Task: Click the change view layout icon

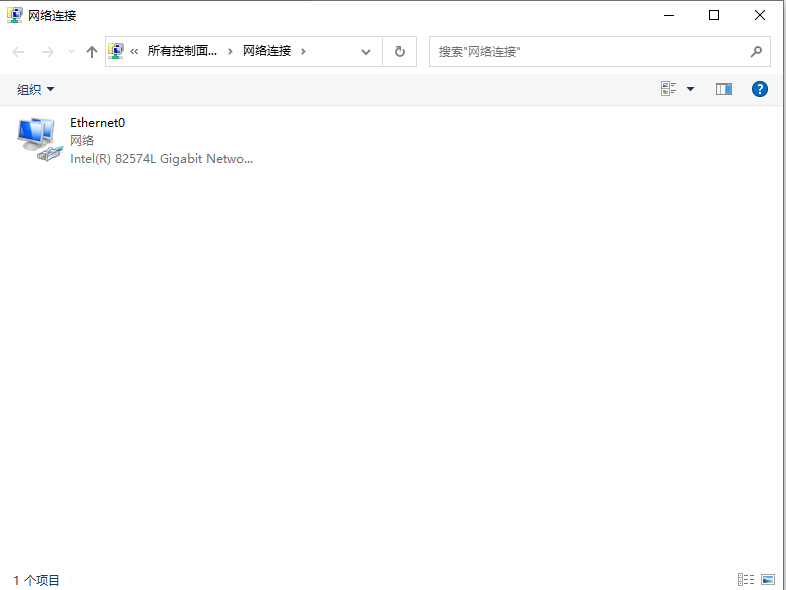Action: (668, 89)
